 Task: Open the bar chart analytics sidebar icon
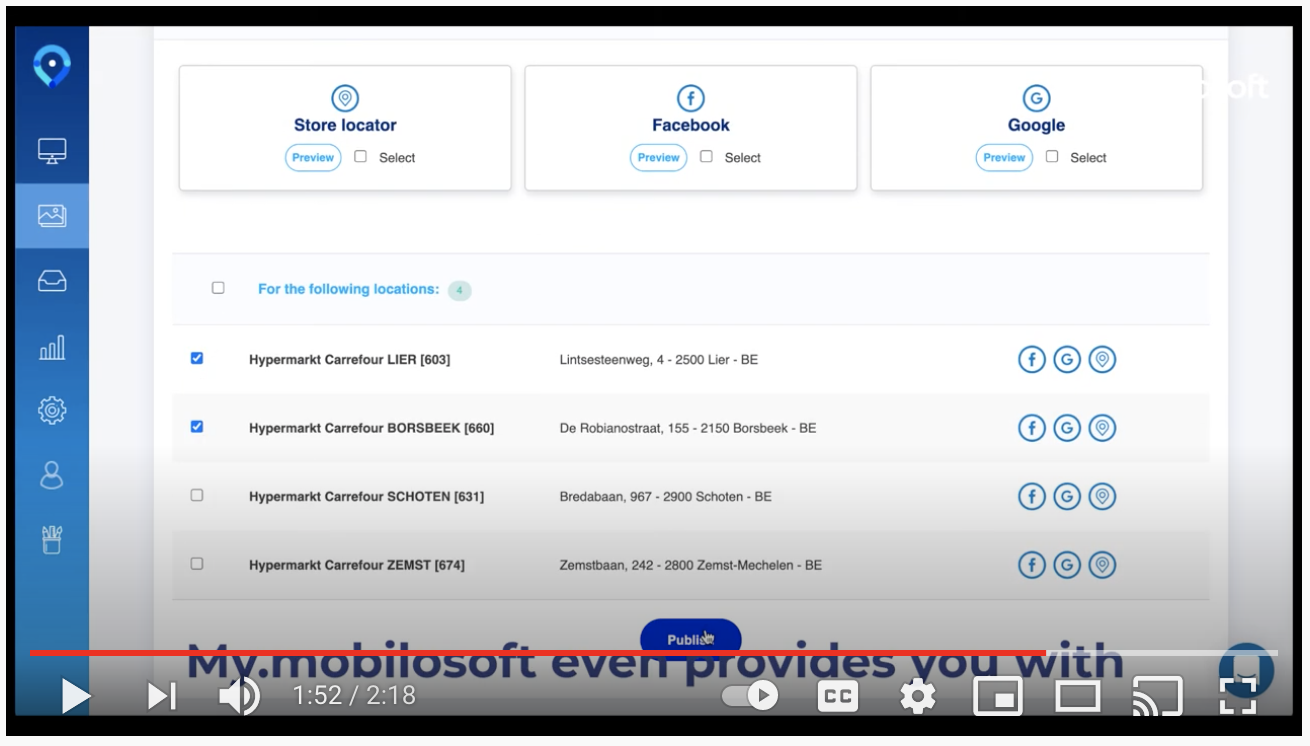[x=52, y=347]
